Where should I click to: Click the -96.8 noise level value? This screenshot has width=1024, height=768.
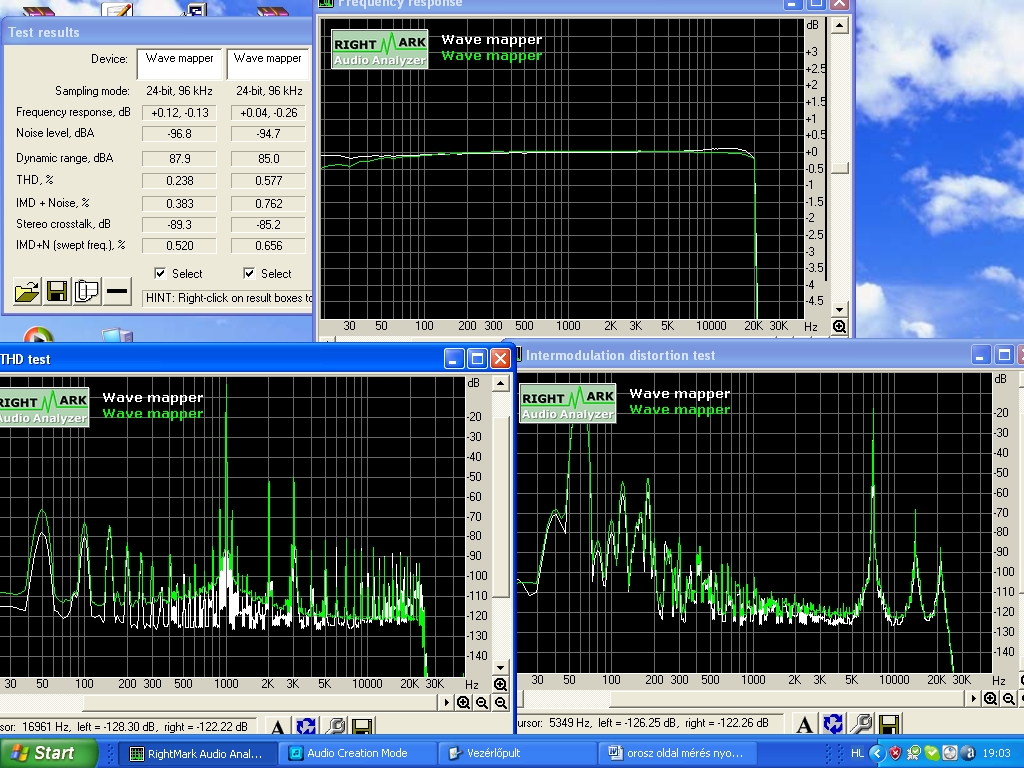(179, 134)
